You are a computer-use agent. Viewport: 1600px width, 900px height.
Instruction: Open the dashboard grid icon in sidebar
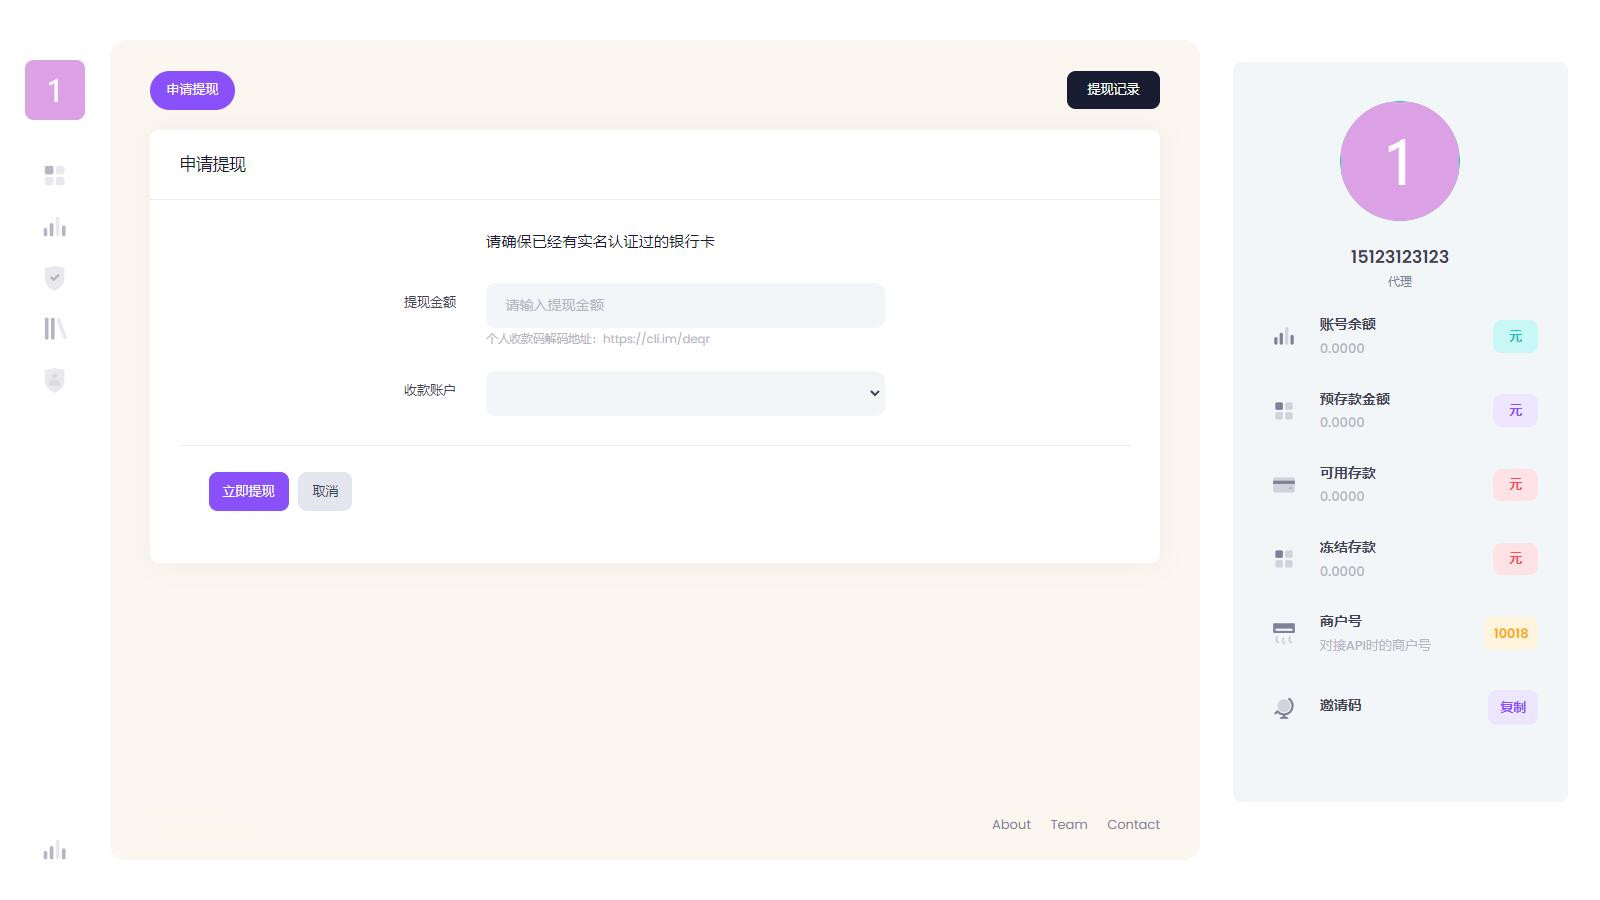(55, 176)
